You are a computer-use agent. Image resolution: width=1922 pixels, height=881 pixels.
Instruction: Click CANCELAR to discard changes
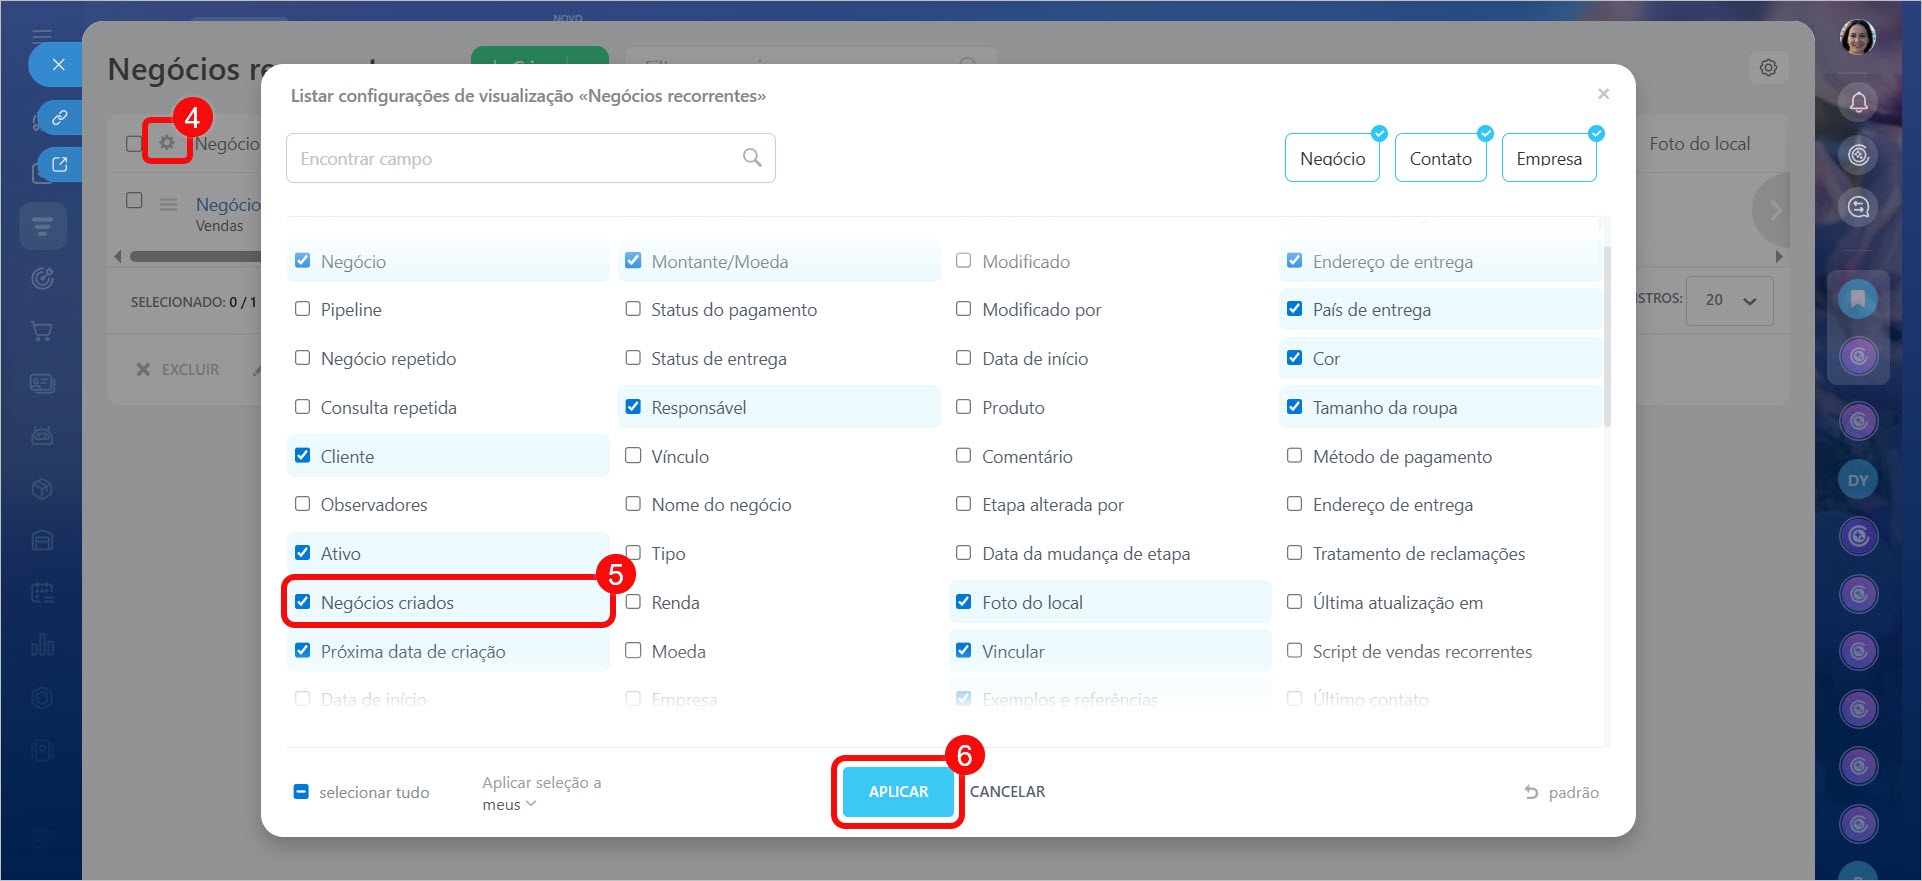pos(1007,792)
